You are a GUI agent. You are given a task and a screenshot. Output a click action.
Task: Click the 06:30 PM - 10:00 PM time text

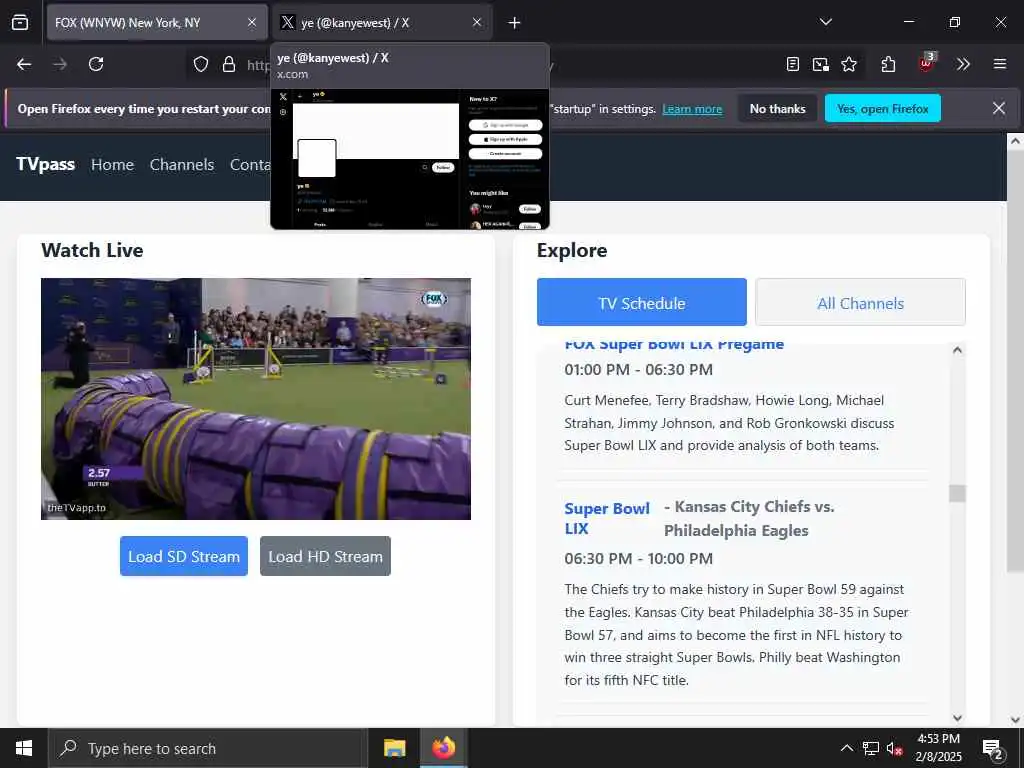[x=639, y=559]
